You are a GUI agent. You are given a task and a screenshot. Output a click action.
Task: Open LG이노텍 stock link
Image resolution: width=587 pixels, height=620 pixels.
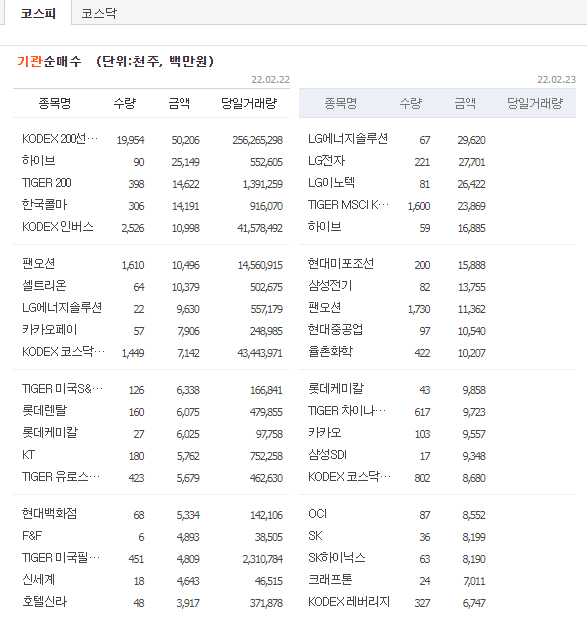(x=331, y=183)
